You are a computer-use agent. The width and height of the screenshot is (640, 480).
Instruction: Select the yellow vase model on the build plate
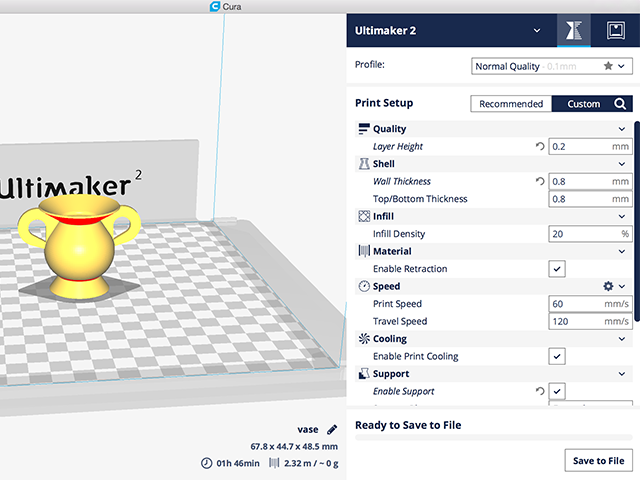point(80,247)
